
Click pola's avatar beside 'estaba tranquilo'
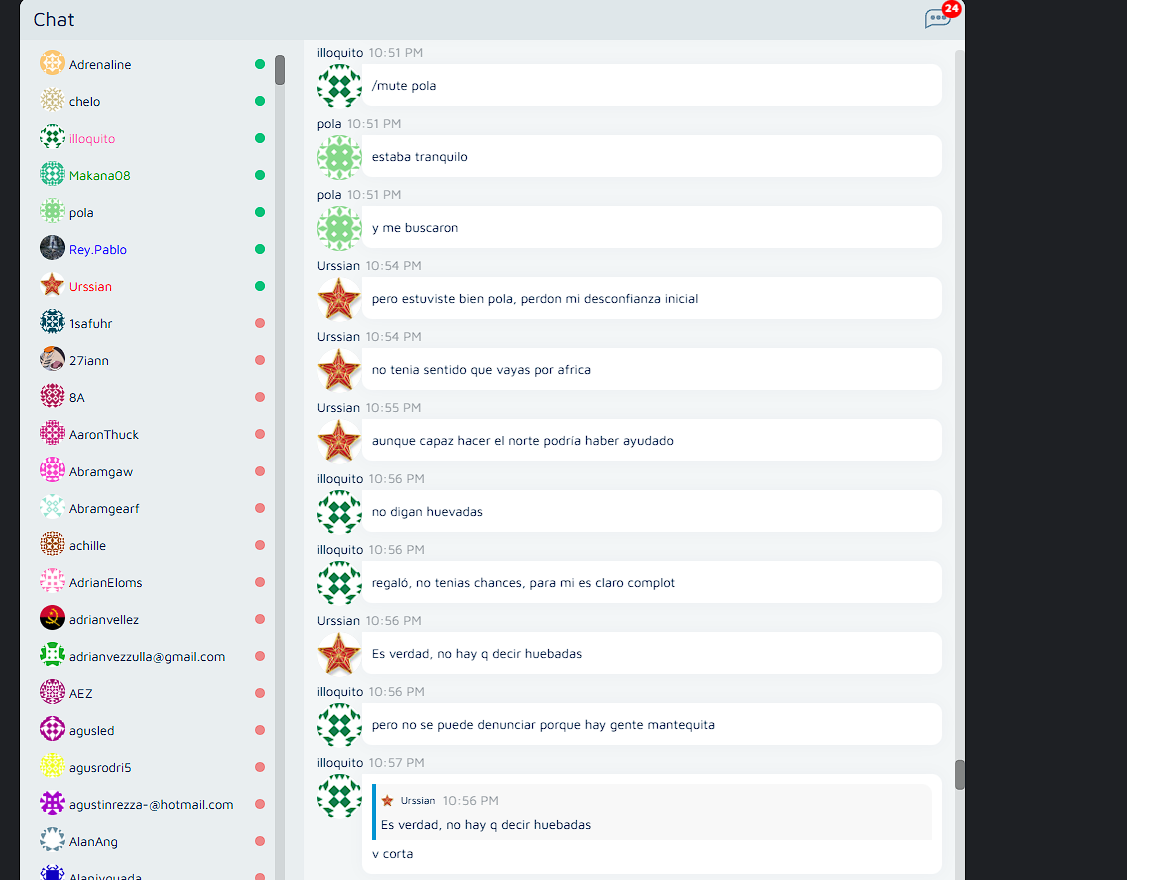point(339,157)
